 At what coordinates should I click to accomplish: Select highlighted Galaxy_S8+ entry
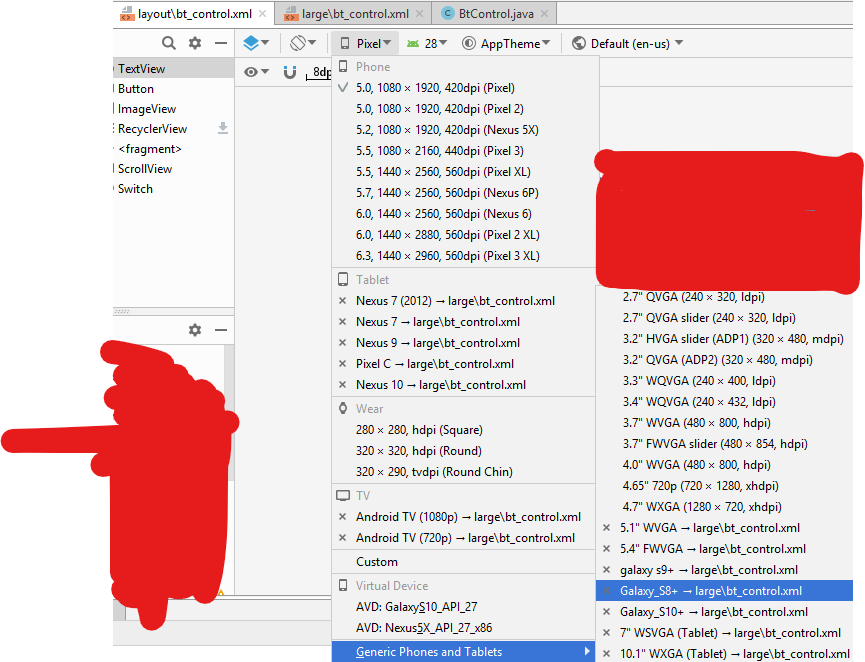(x=725, y=591)
